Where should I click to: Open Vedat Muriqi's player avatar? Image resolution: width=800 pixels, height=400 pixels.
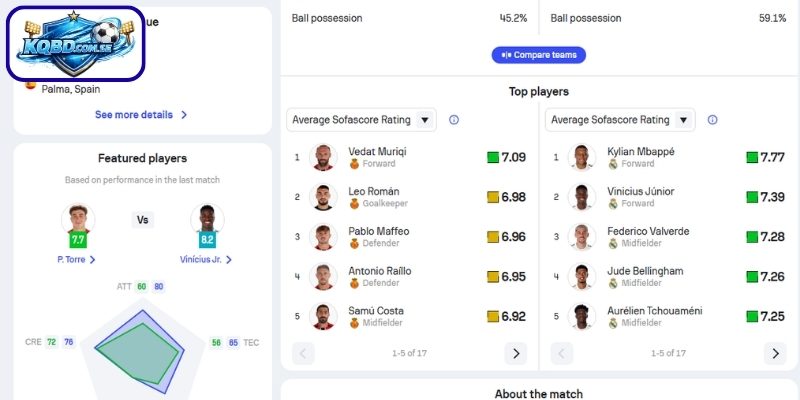[x=323, y=157]
